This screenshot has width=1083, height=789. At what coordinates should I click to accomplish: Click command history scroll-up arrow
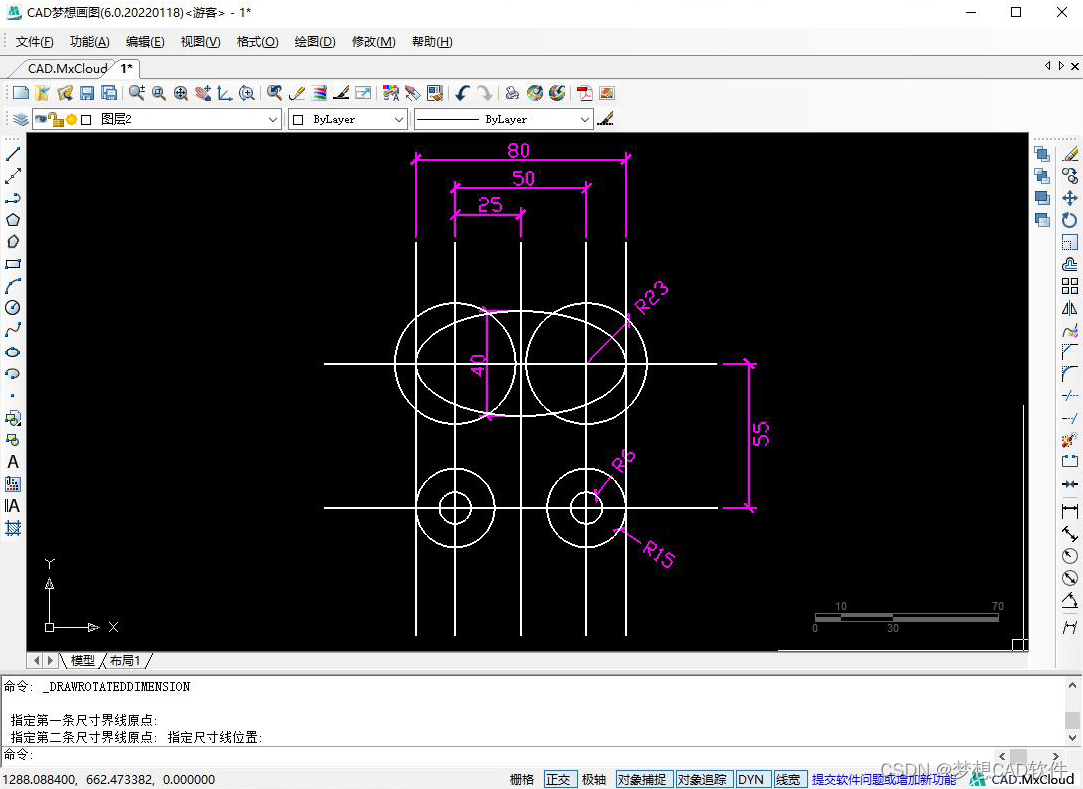[1073, 685]
